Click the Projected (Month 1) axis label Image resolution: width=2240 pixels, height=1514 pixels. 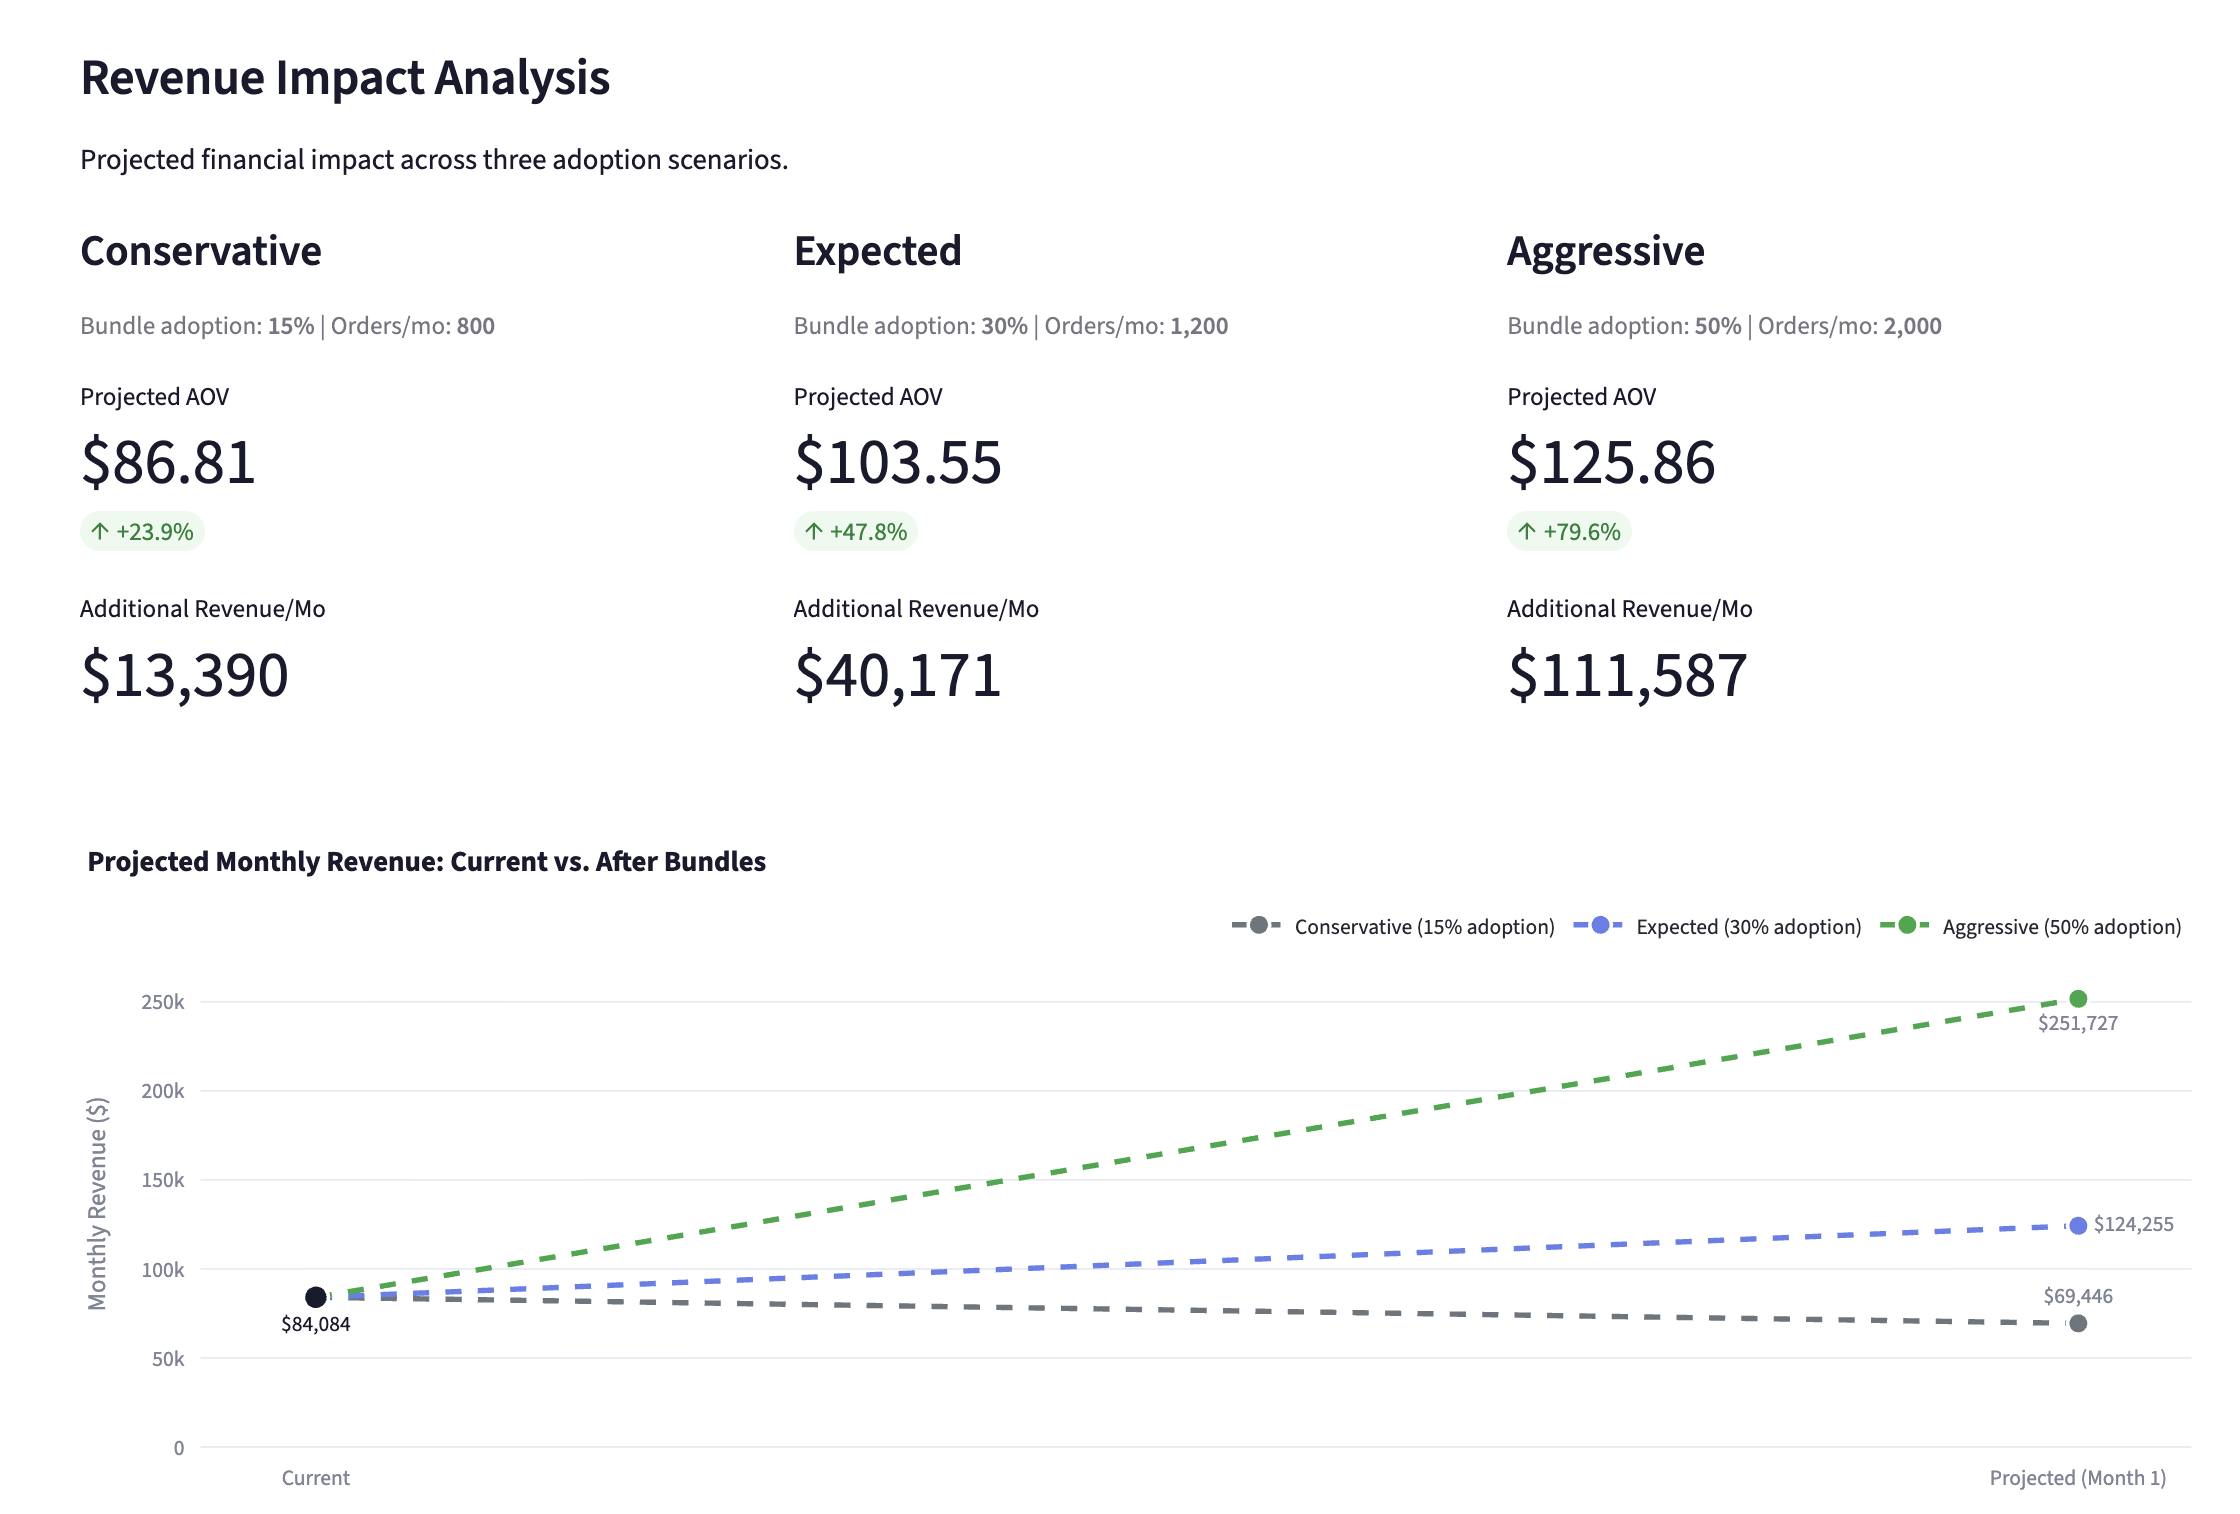point(2077,1478)
